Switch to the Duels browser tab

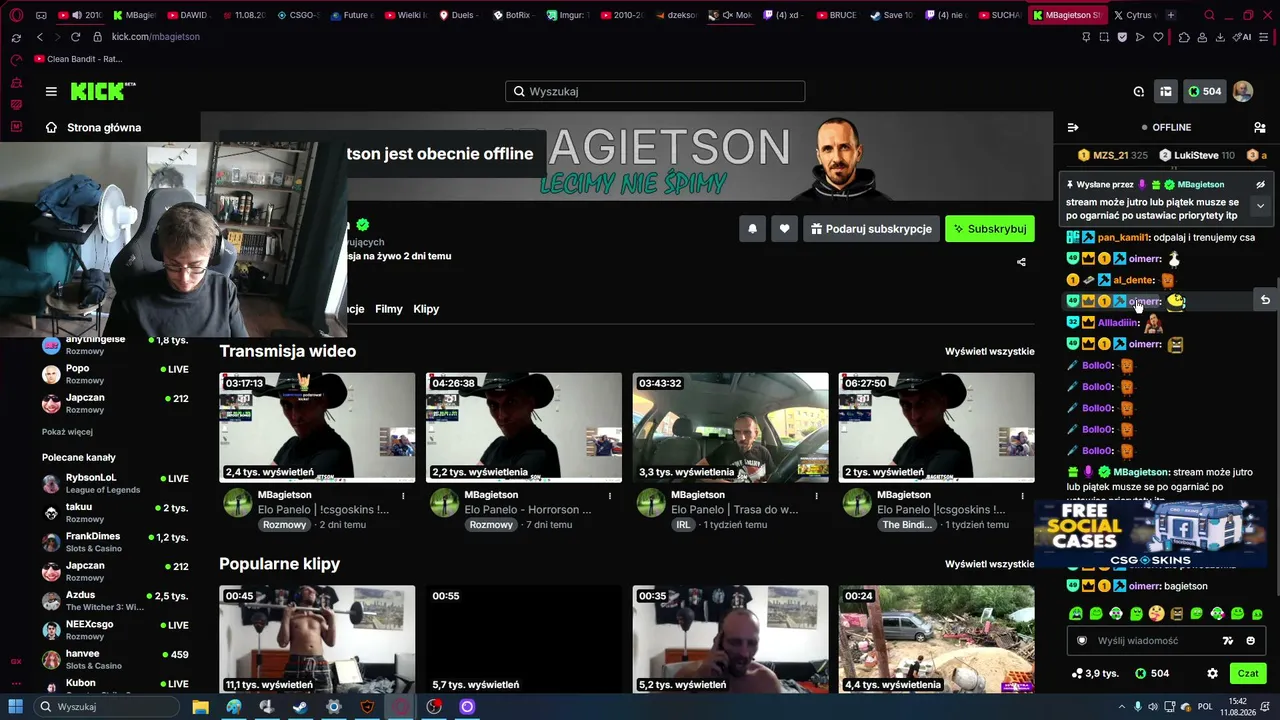[x=459, y=15]
